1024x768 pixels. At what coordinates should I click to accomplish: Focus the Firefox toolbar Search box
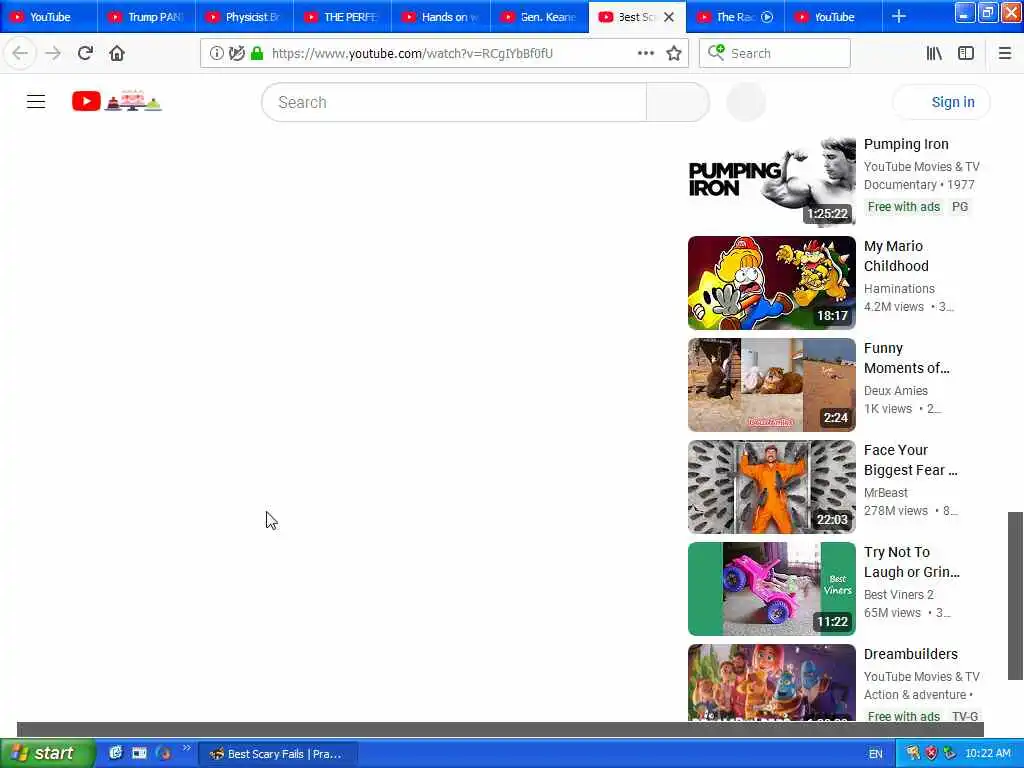pos(775,53)
